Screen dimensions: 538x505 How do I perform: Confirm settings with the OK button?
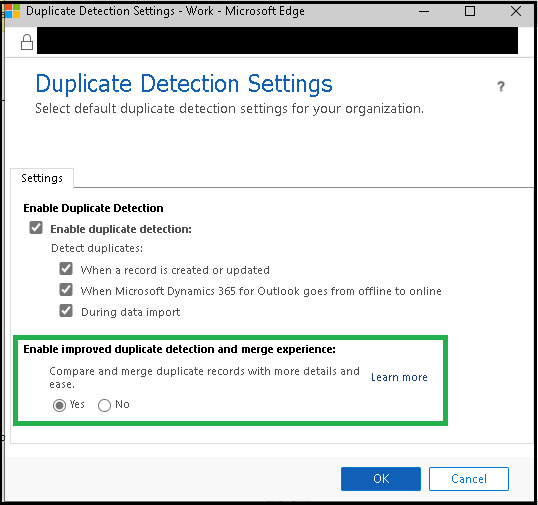tap(381, 479)
